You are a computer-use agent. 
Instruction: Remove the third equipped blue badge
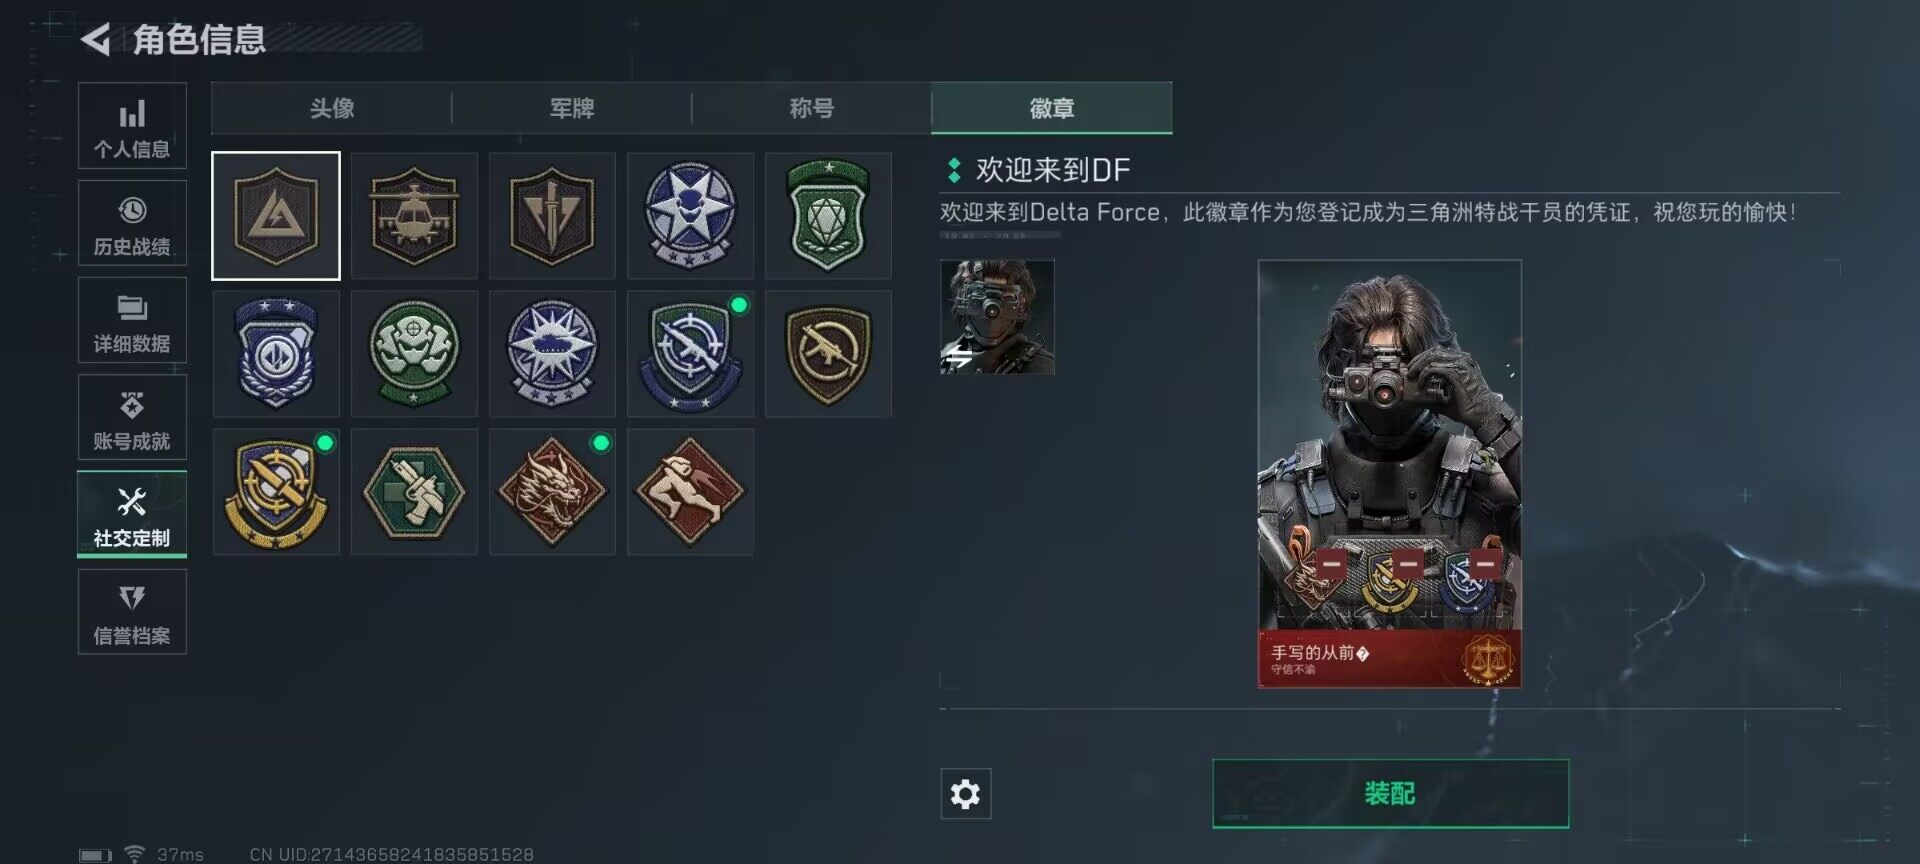point(1485,564)
